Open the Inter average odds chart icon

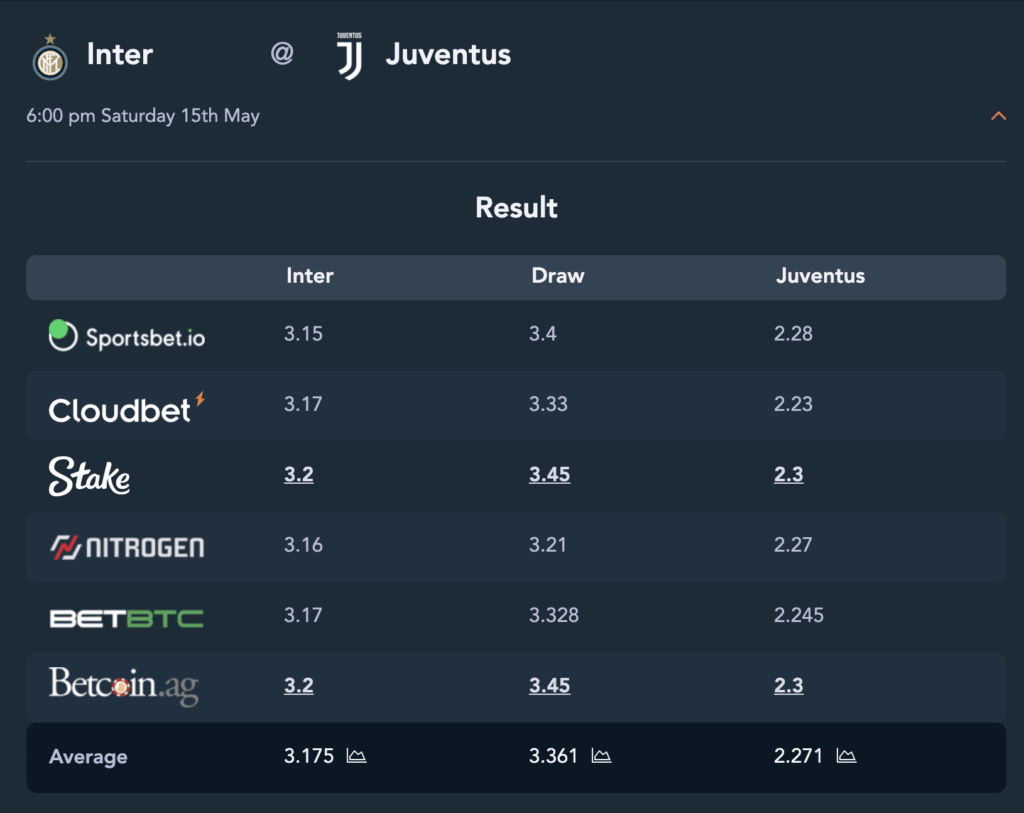pos(356,756)
